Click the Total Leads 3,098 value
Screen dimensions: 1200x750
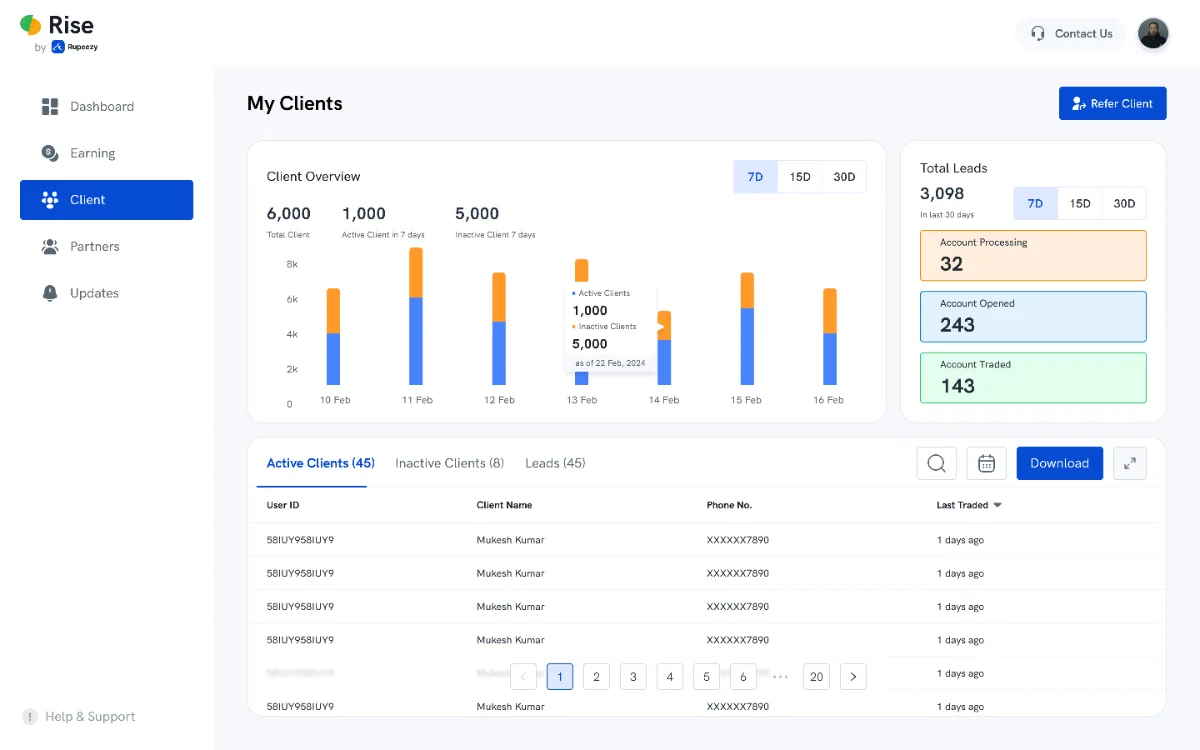tap(942, 194)
